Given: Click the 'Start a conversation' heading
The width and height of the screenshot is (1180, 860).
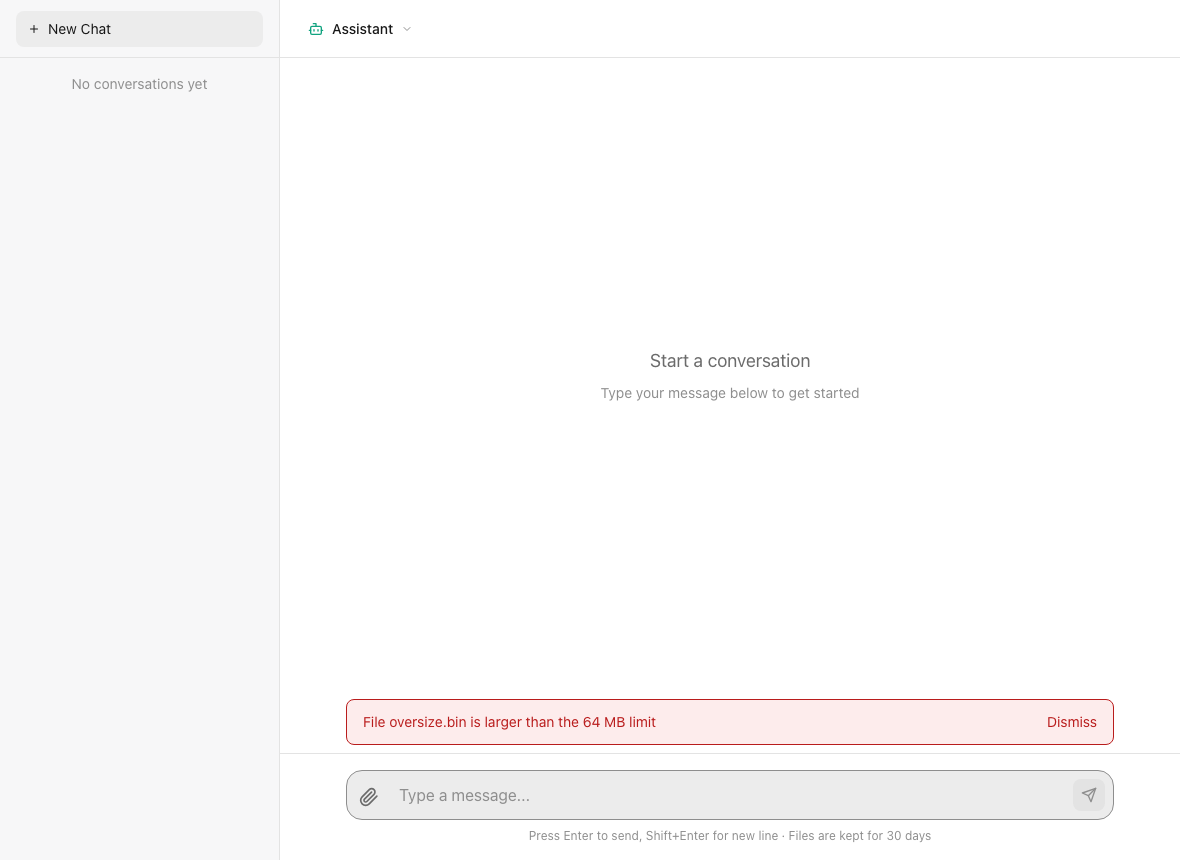Looking at the screenshot, I should 729,360.
